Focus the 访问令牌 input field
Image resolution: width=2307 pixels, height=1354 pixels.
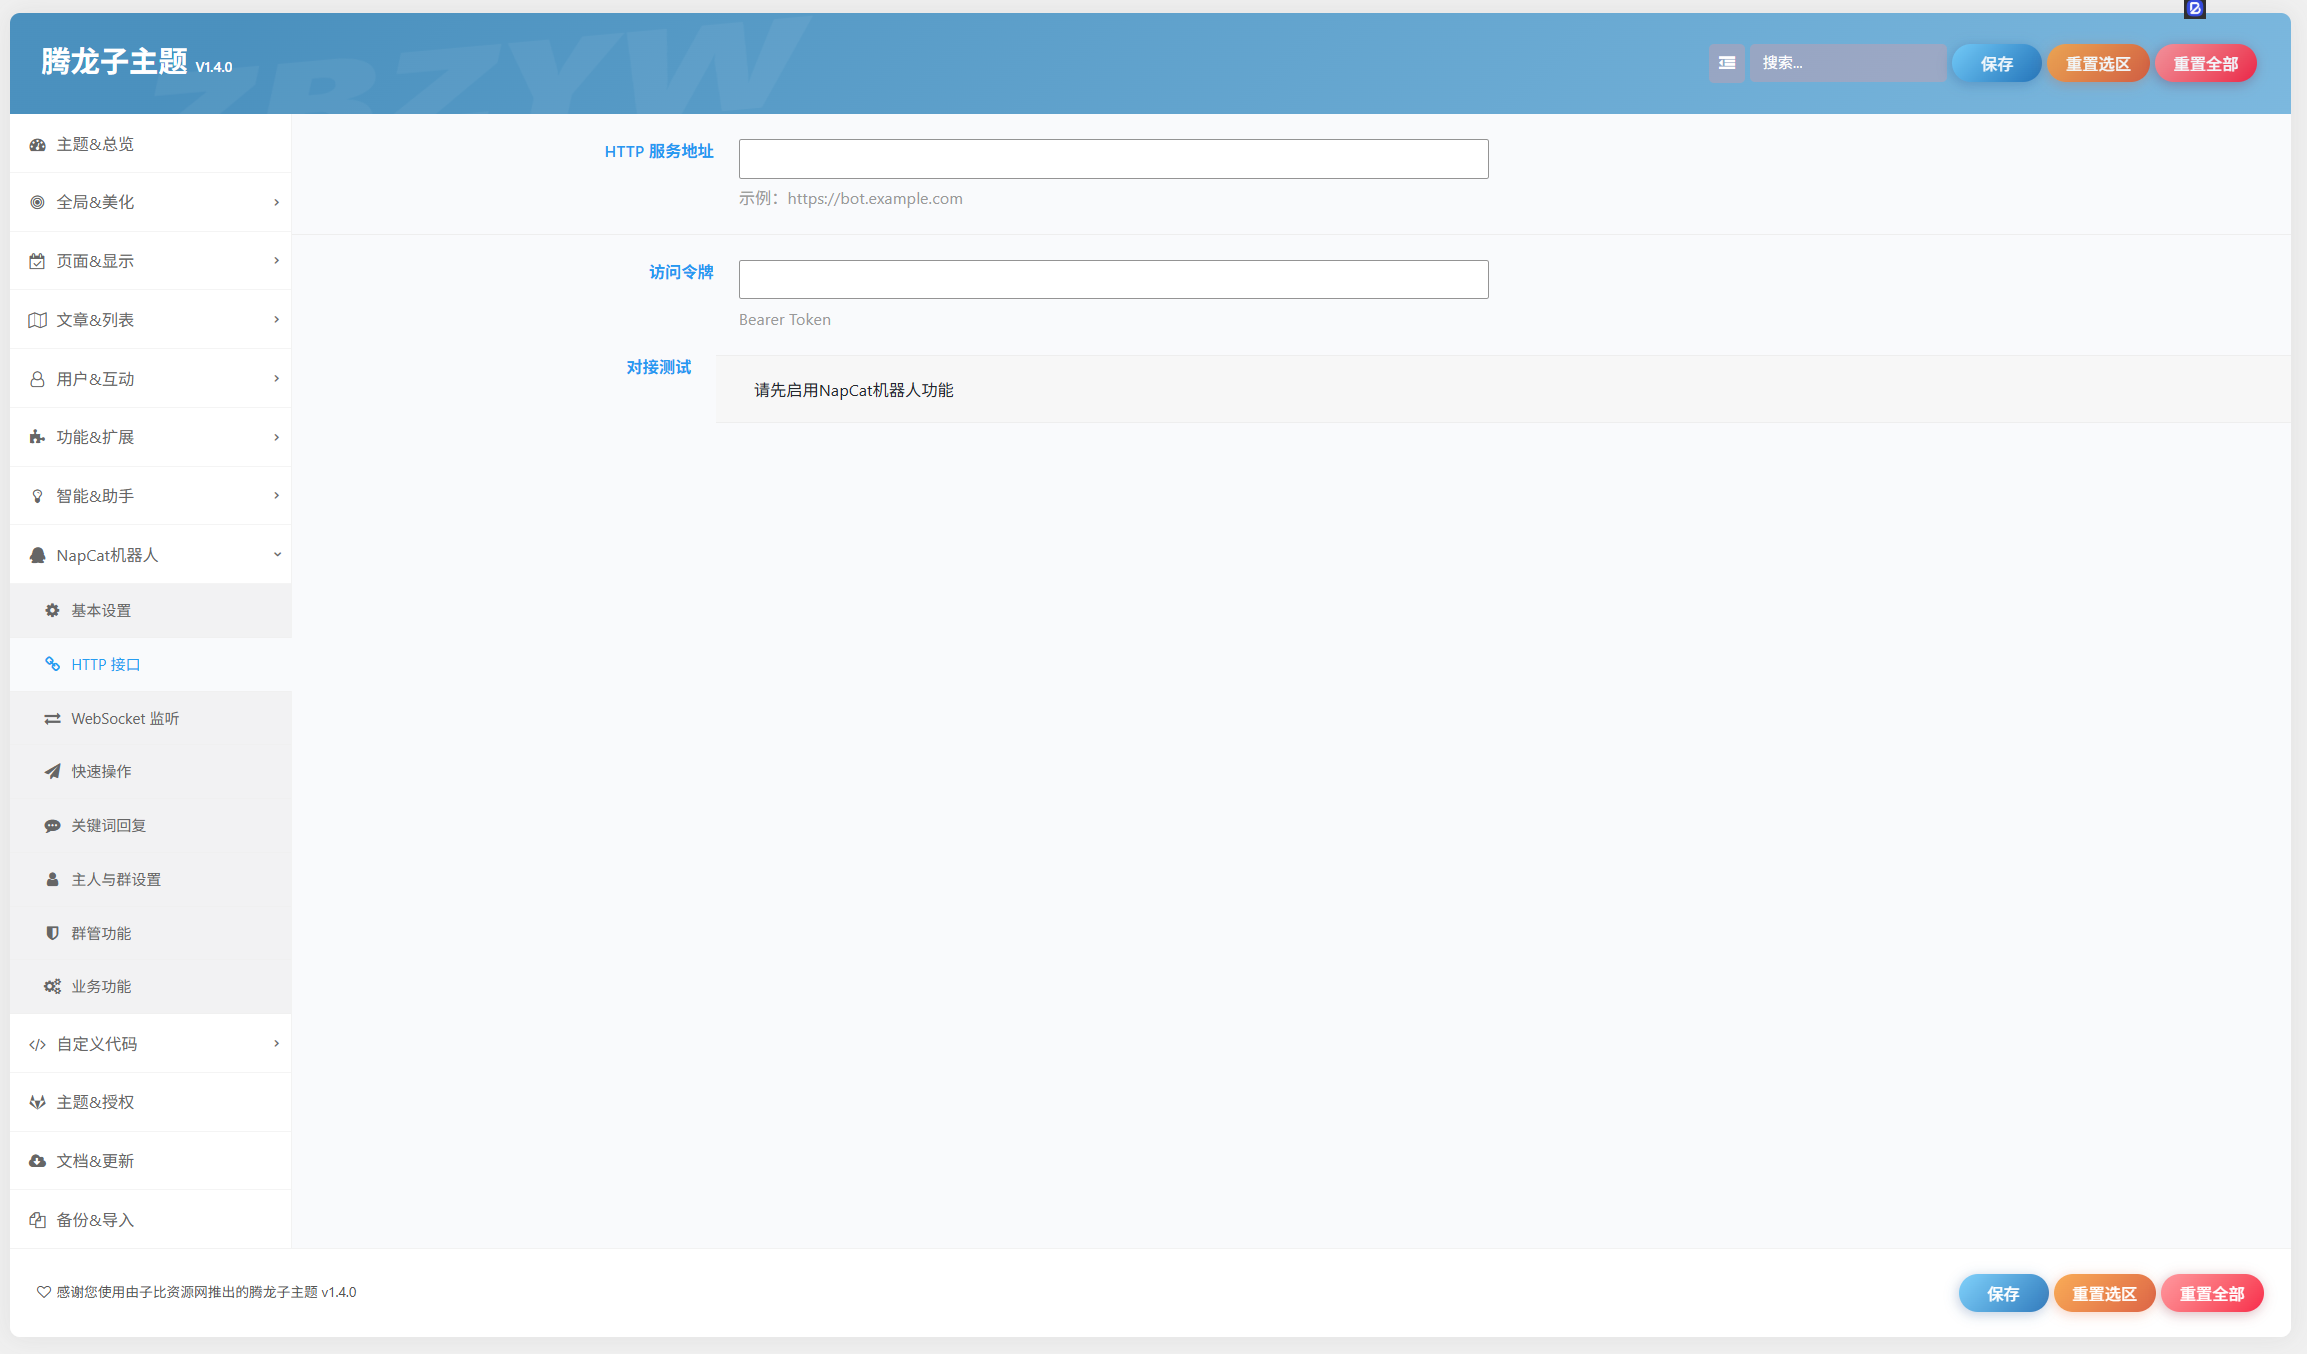[1113, 279]
